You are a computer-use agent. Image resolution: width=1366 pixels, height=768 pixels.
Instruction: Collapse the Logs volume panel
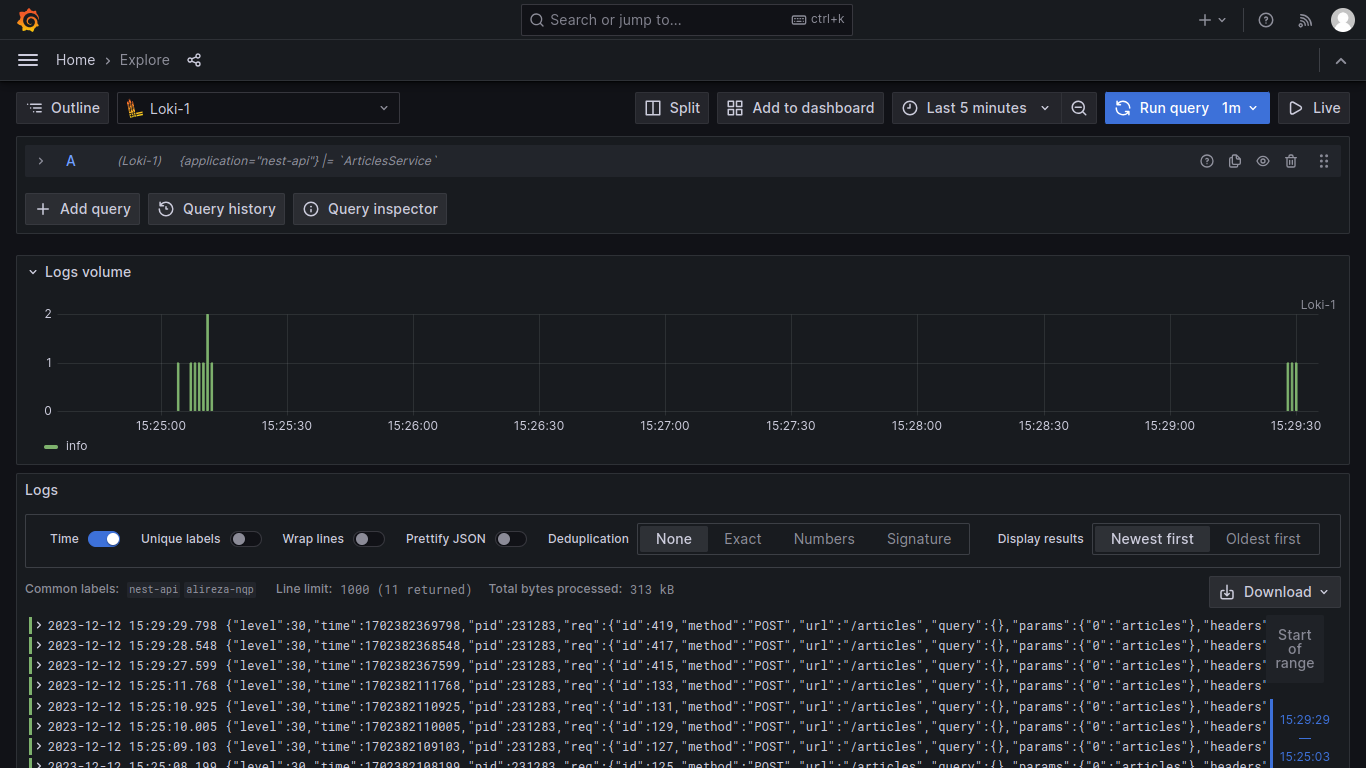click(33, 272)
